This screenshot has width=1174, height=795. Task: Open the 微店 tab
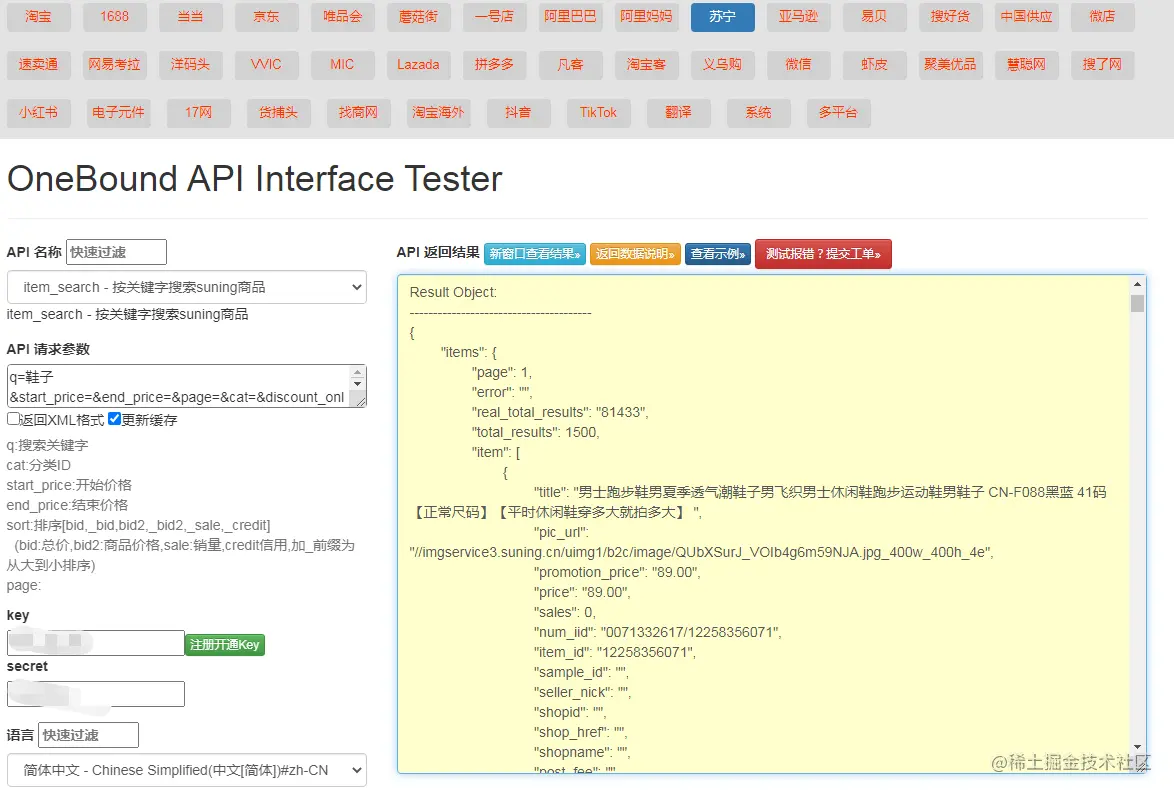tap(1102, 16)
